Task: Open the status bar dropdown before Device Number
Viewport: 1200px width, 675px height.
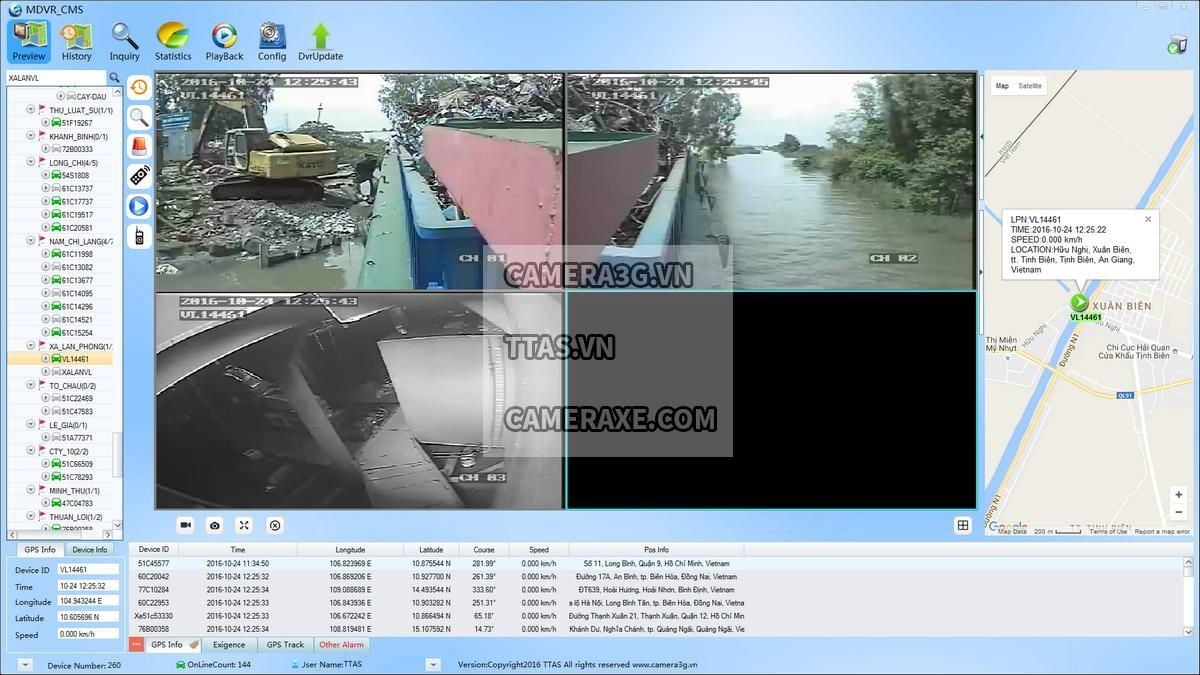Action: click(25, 664)
